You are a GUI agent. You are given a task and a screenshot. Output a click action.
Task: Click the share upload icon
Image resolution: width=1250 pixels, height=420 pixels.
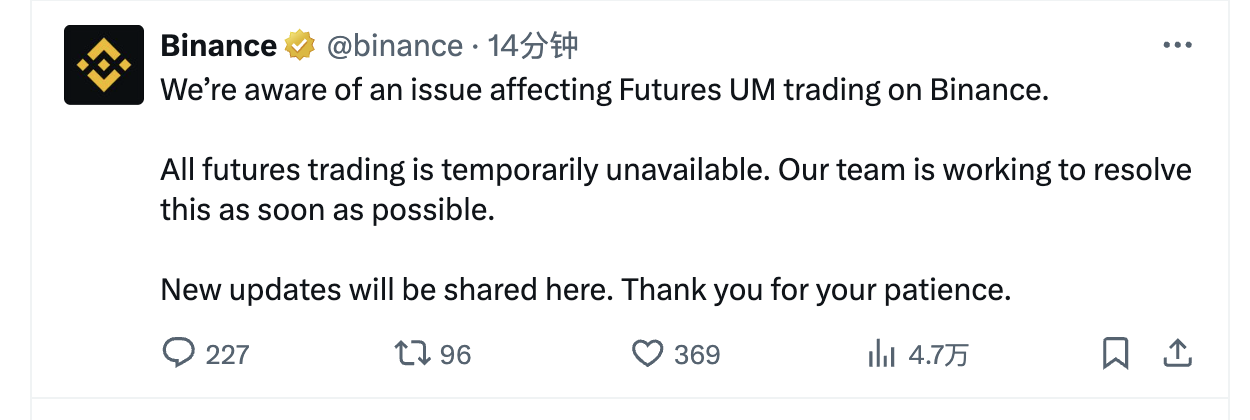[1178, 353]
